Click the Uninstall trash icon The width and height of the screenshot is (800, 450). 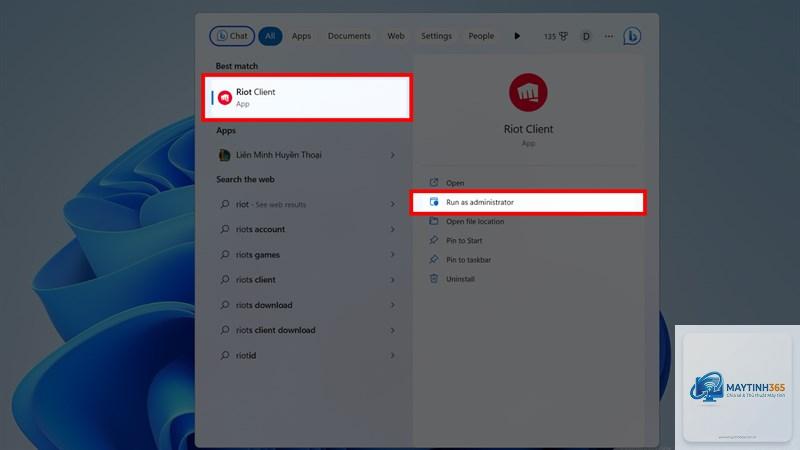click(434, 279)
